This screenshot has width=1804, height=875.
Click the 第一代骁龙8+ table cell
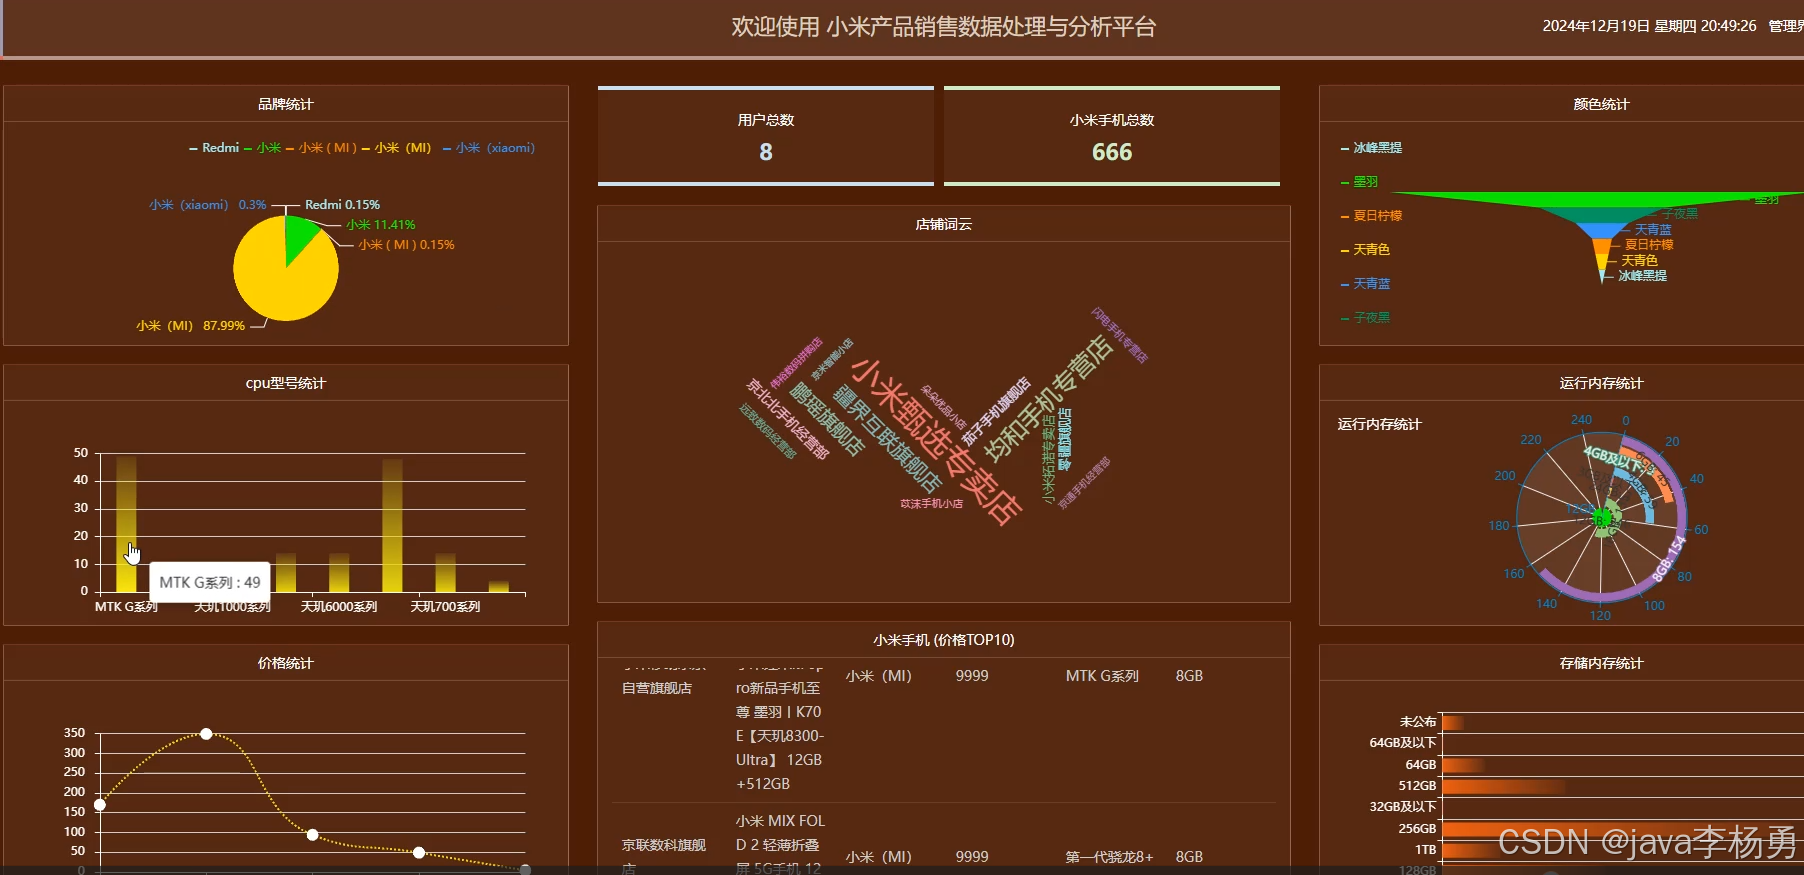pos(1109,857)
